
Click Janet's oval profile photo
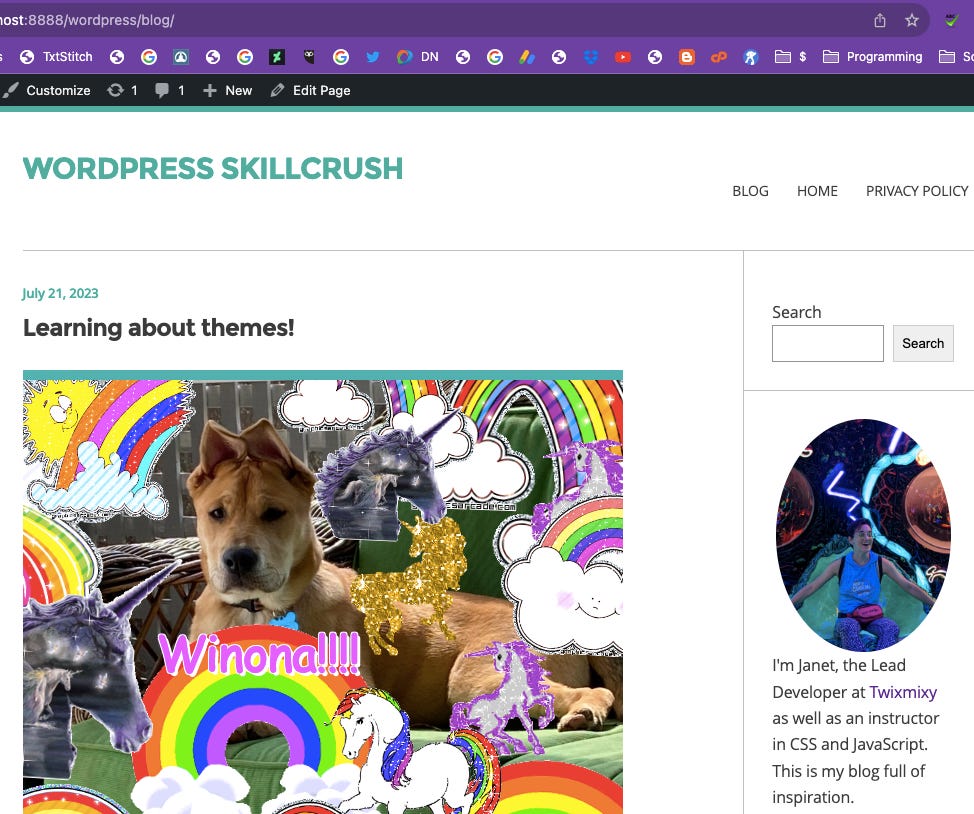[x=863, y=535]
